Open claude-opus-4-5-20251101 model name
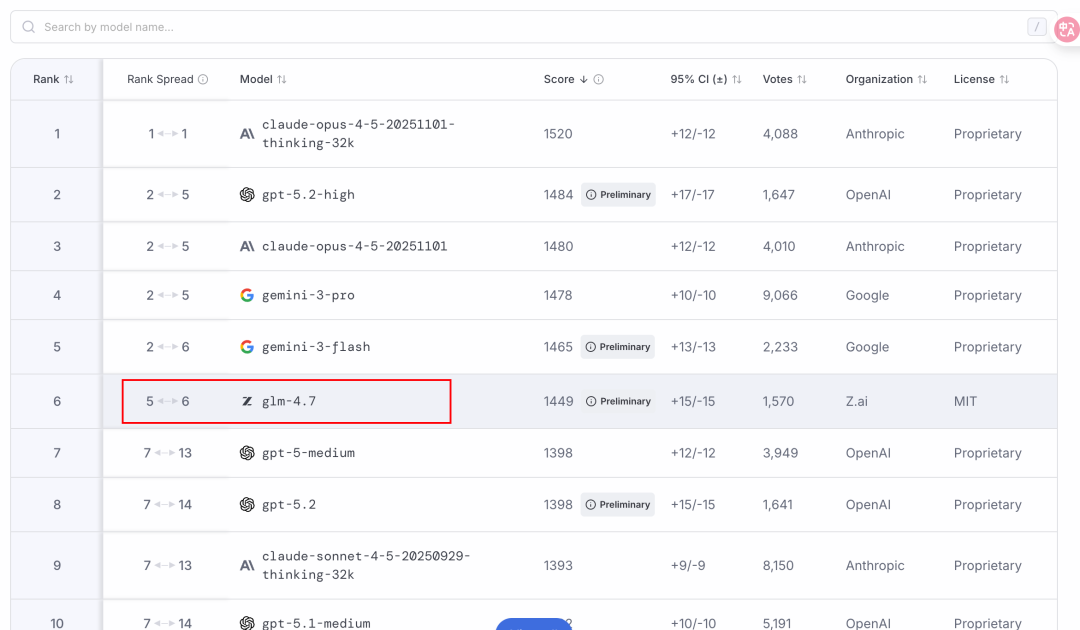 [354, 246]
